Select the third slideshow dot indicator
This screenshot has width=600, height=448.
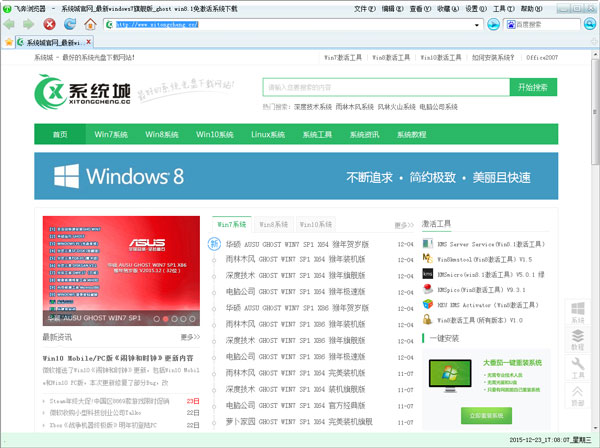coord(174,318)
